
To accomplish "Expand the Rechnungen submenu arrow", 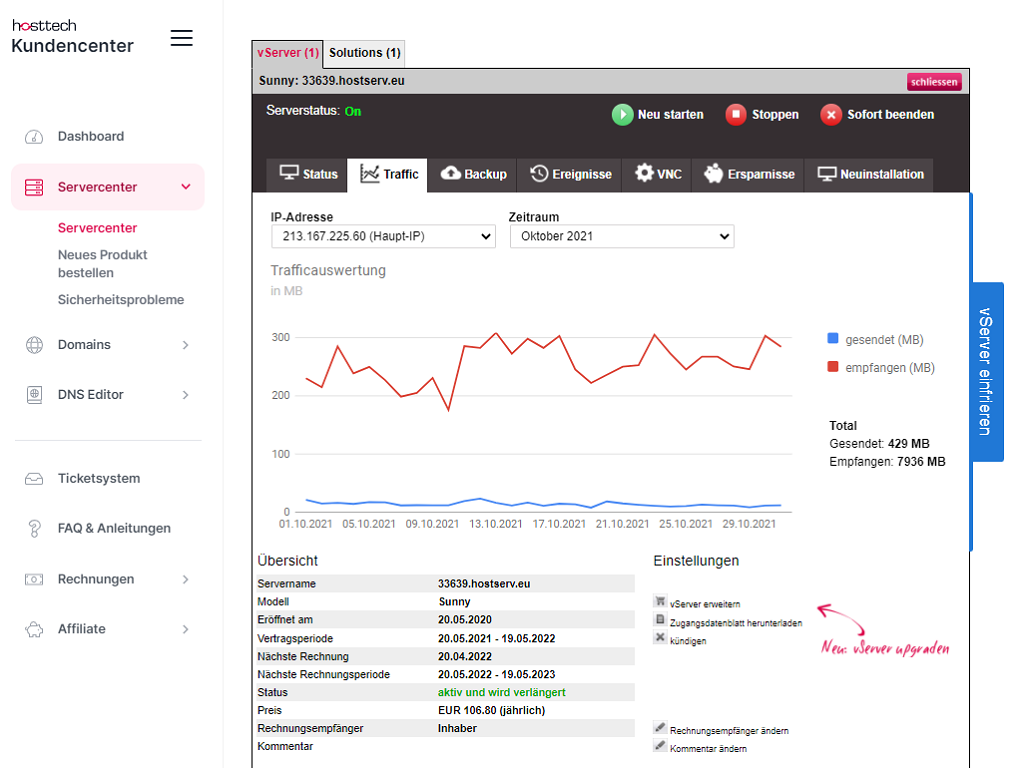I will tap(185, 579).
